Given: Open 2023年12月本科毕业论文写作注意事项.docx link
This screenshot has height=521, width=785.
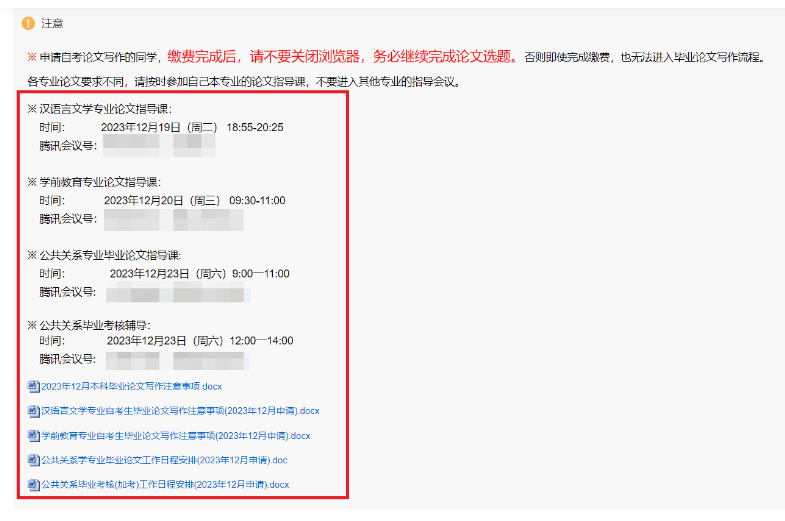Looking at the screenshot, I should point(132,386).
